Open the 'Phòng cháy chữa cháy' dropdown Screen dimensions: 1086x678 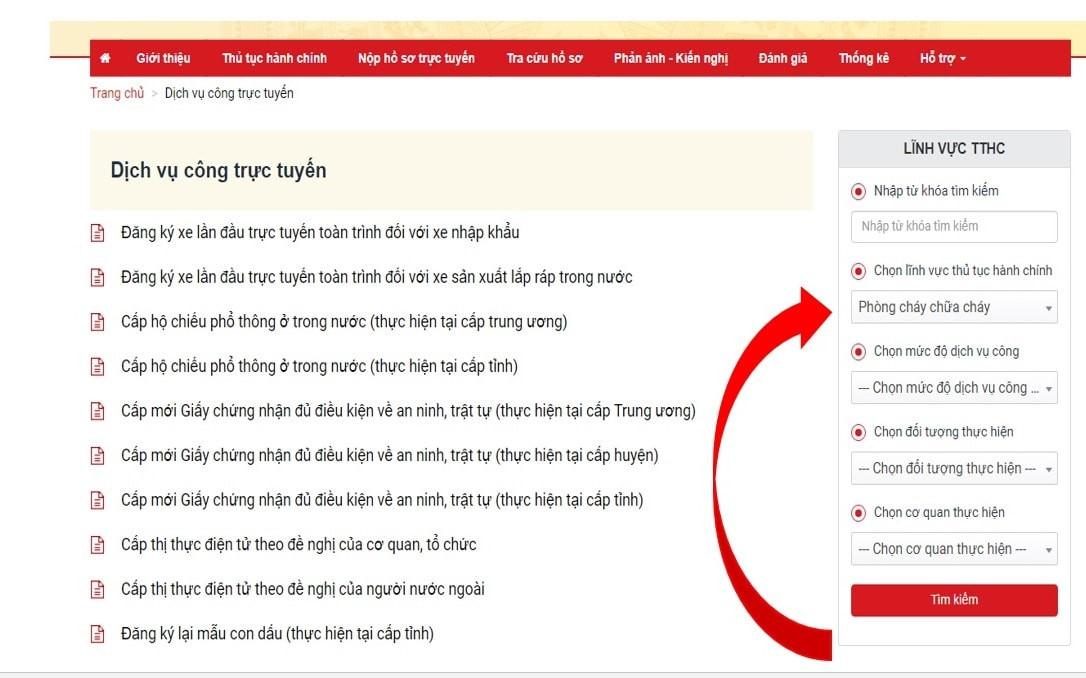[954, 308]
